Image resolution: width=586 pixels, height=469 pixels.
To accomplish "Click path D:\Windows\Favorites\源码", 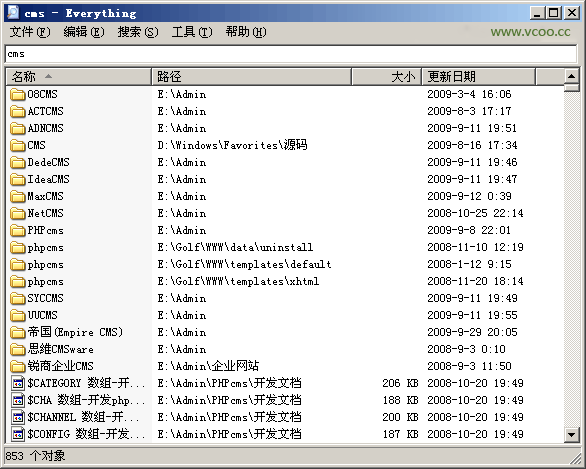I will pos(232,145).
